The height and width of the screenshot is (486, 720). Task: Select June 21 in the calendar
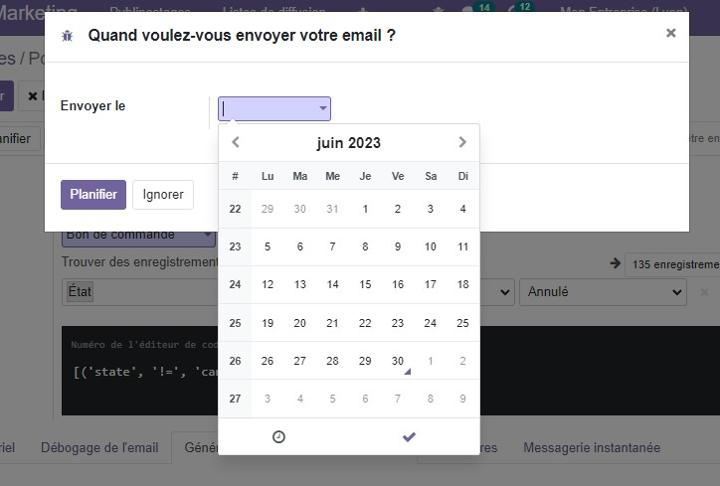pos(332,323)
